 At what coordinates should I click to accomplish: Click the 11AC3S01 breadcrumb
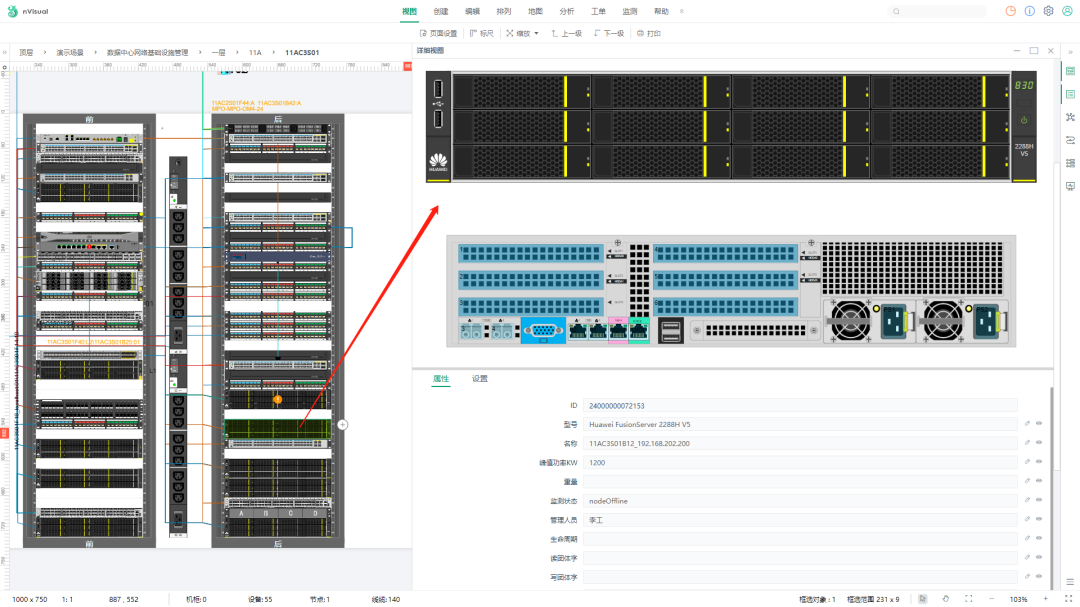302,52
